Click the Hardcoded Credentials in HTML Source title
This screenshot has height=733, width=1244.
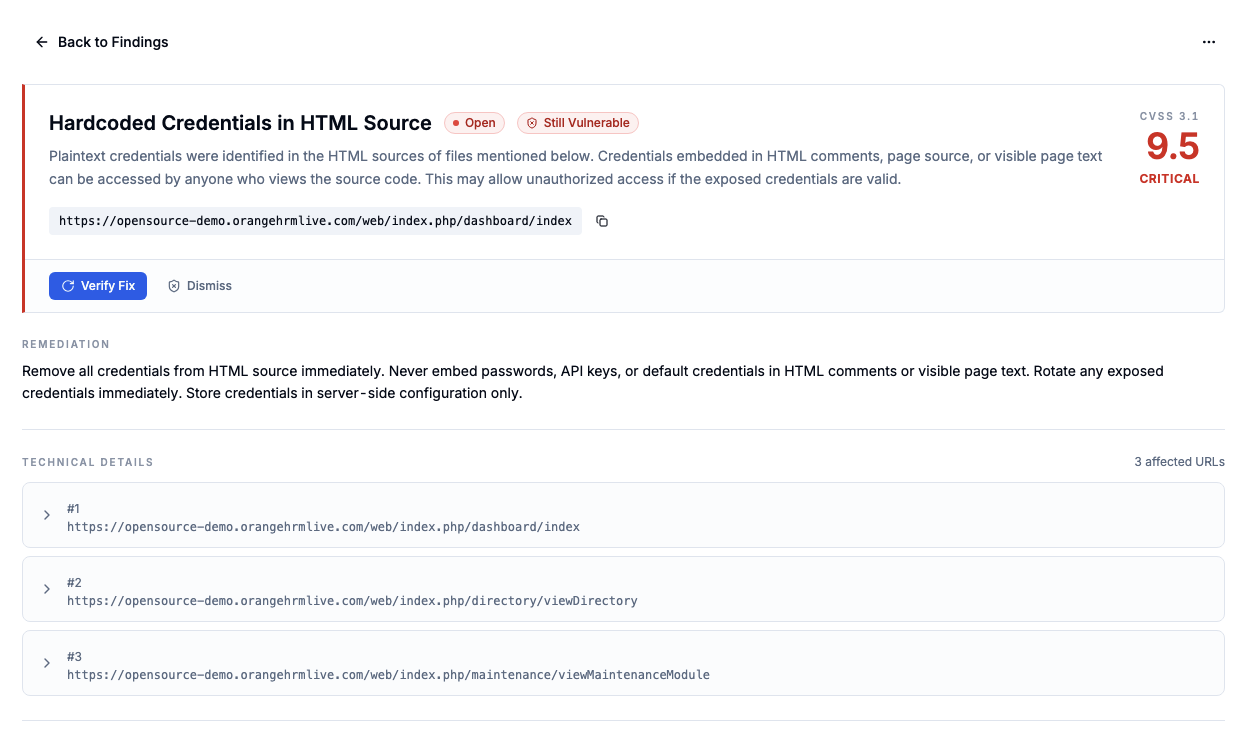[240, 123]
